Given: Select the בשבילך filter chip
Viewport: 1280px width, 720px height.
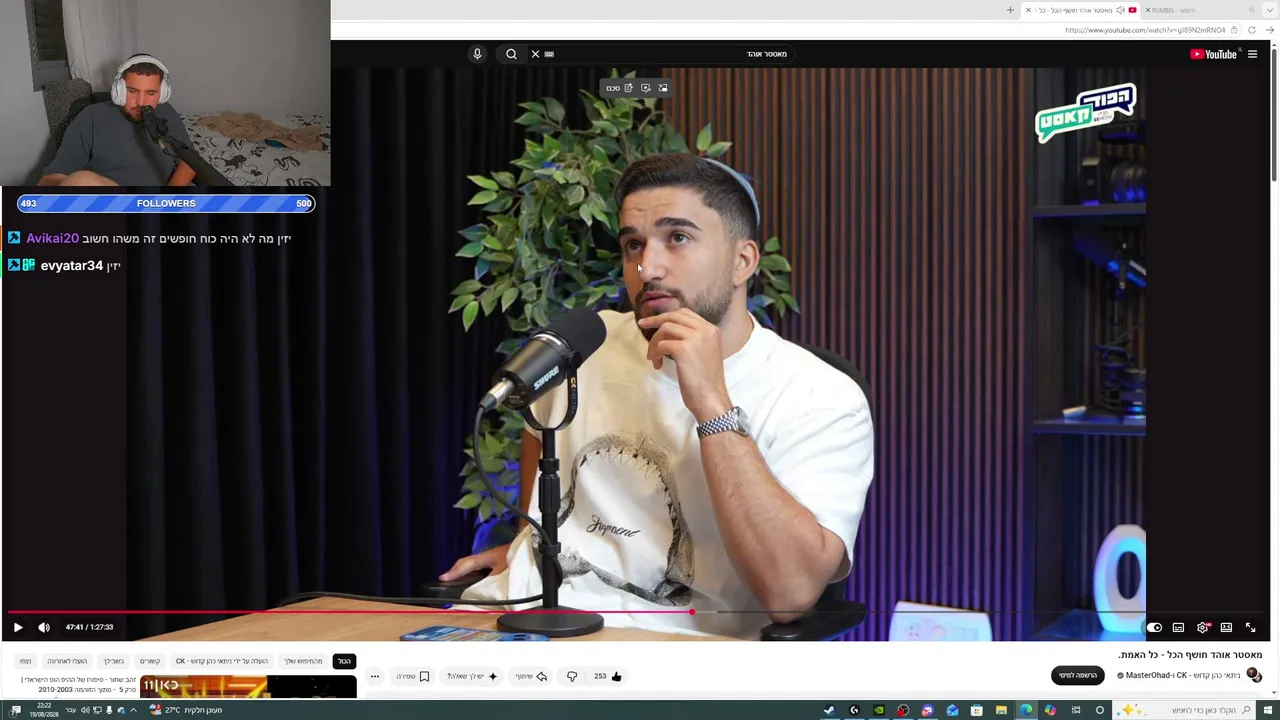Looking at the screenshot, I should click(x=113, y=661).
